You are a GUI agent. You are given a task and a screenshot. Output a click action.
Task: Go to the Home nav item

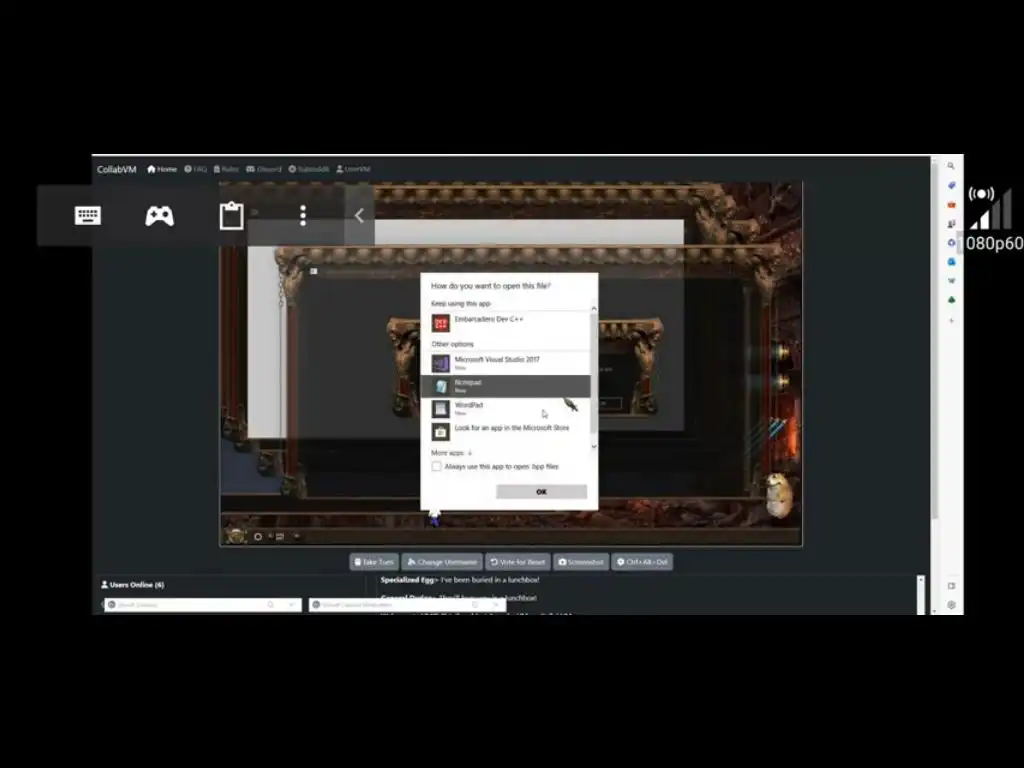tap(162, 169)
